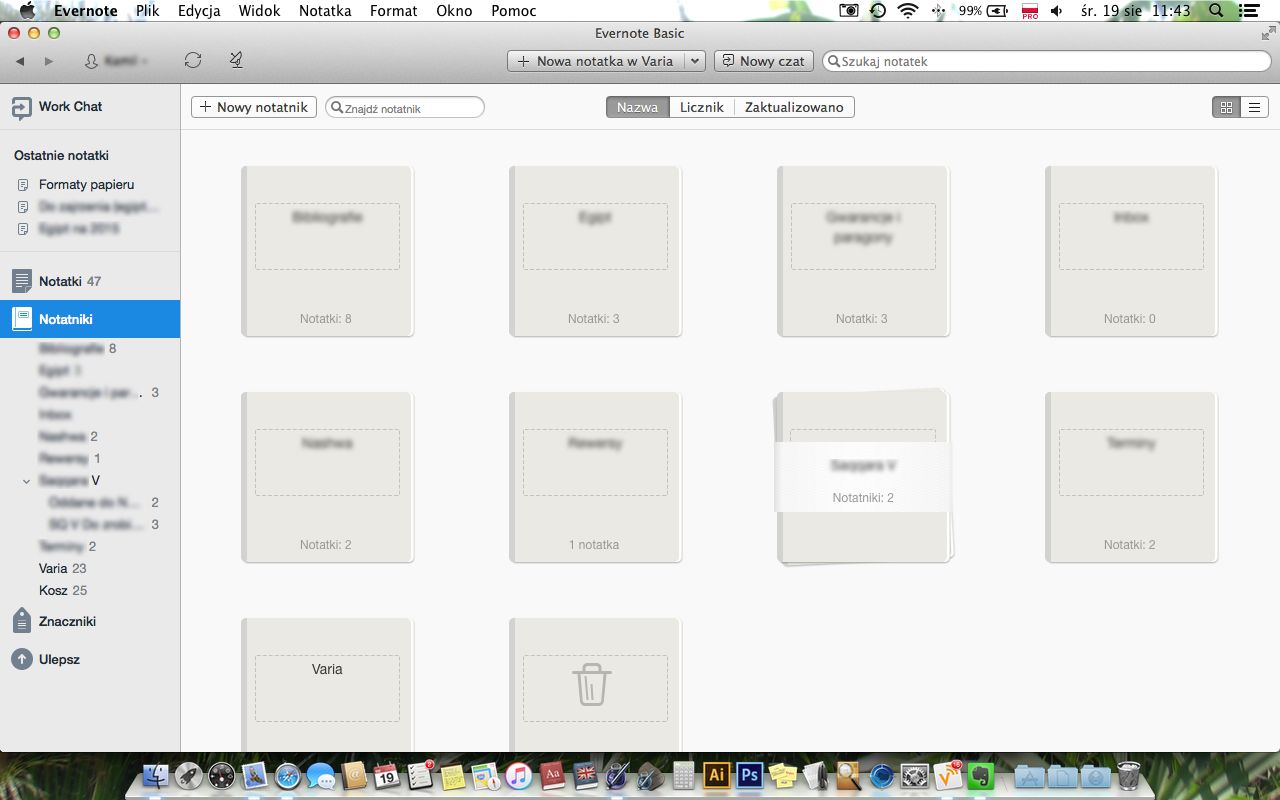This screenshot has height=800, width=1280.
Task: Launch Adobe Illustrator from the Dock
Action: (x=716, y=776)
